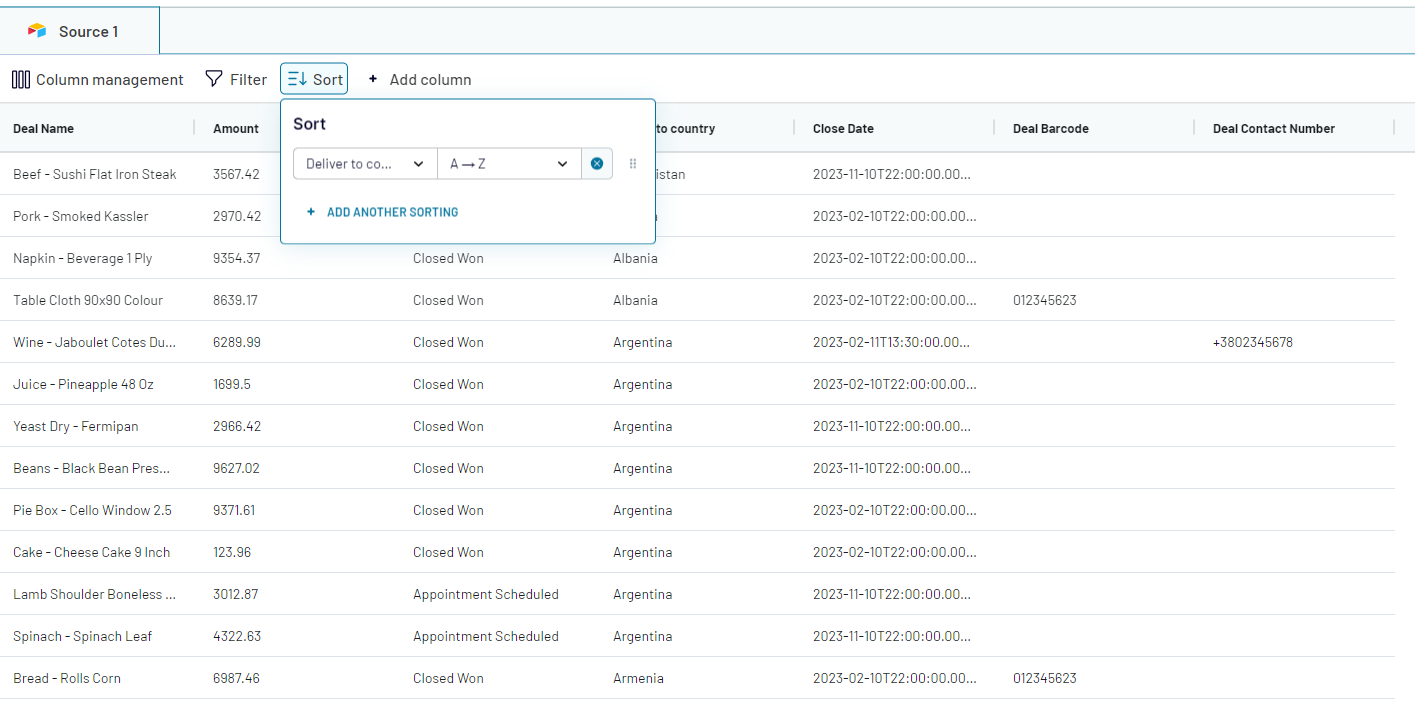Click the Beef - Sushi Flat Iron Steak cell
This screenshot has height=705, width=1415.
95,174
